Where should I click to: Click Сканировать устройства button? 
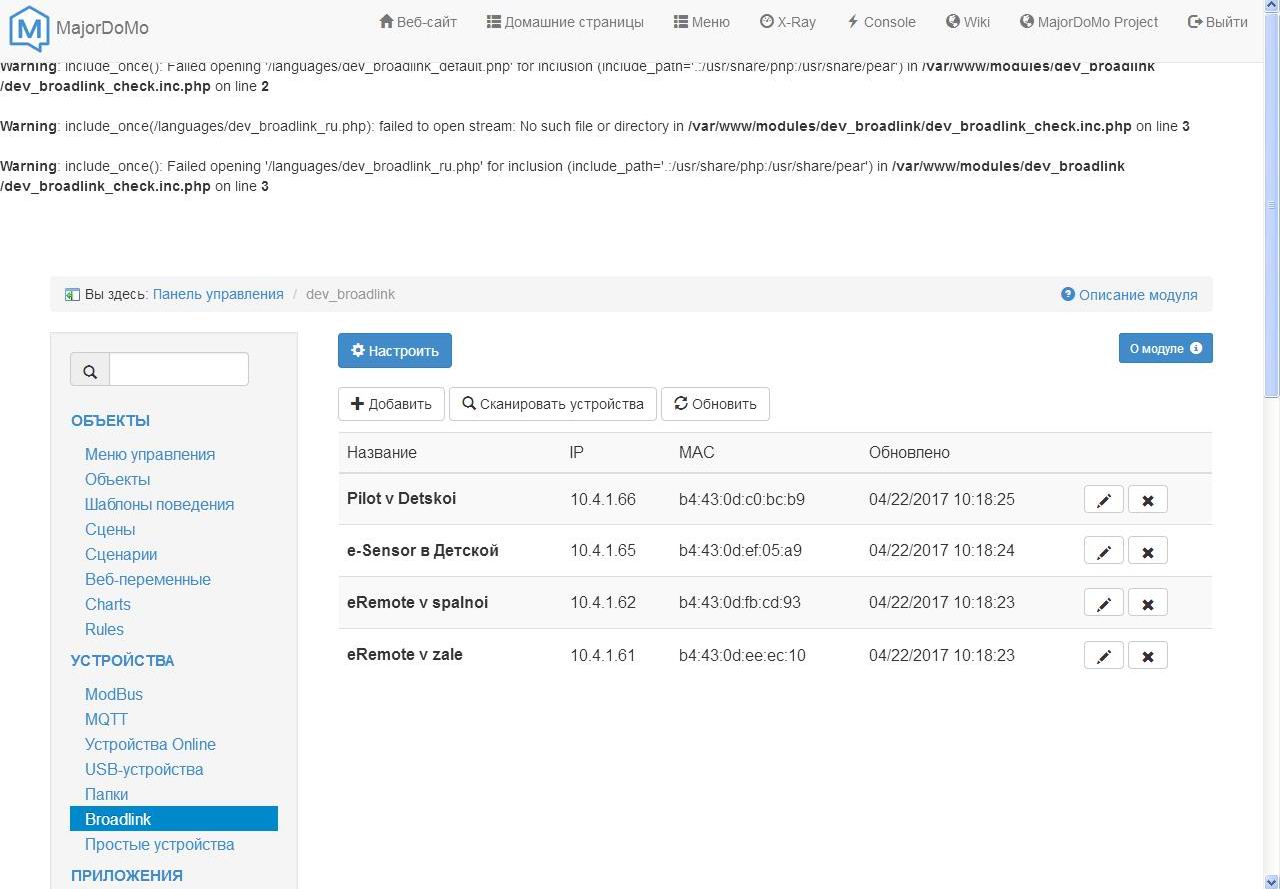pos(553,404)
